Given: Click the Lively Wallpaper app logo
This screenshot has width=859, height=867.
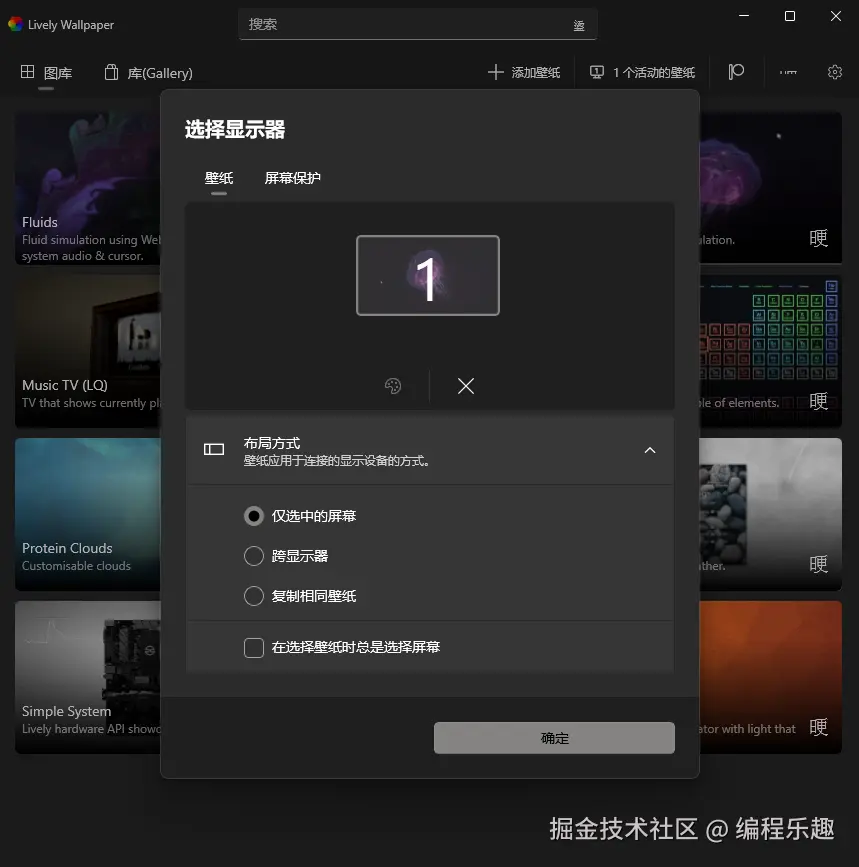Looking at the screenshot, I should [15, 24].
